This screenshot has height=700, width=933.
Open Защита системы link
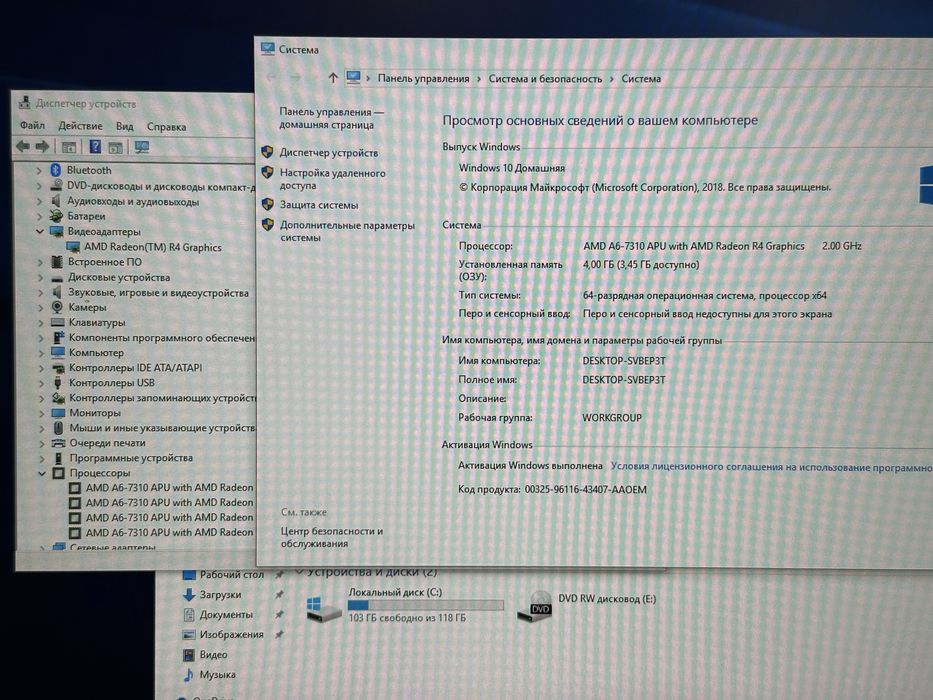(x=319, y=205)
